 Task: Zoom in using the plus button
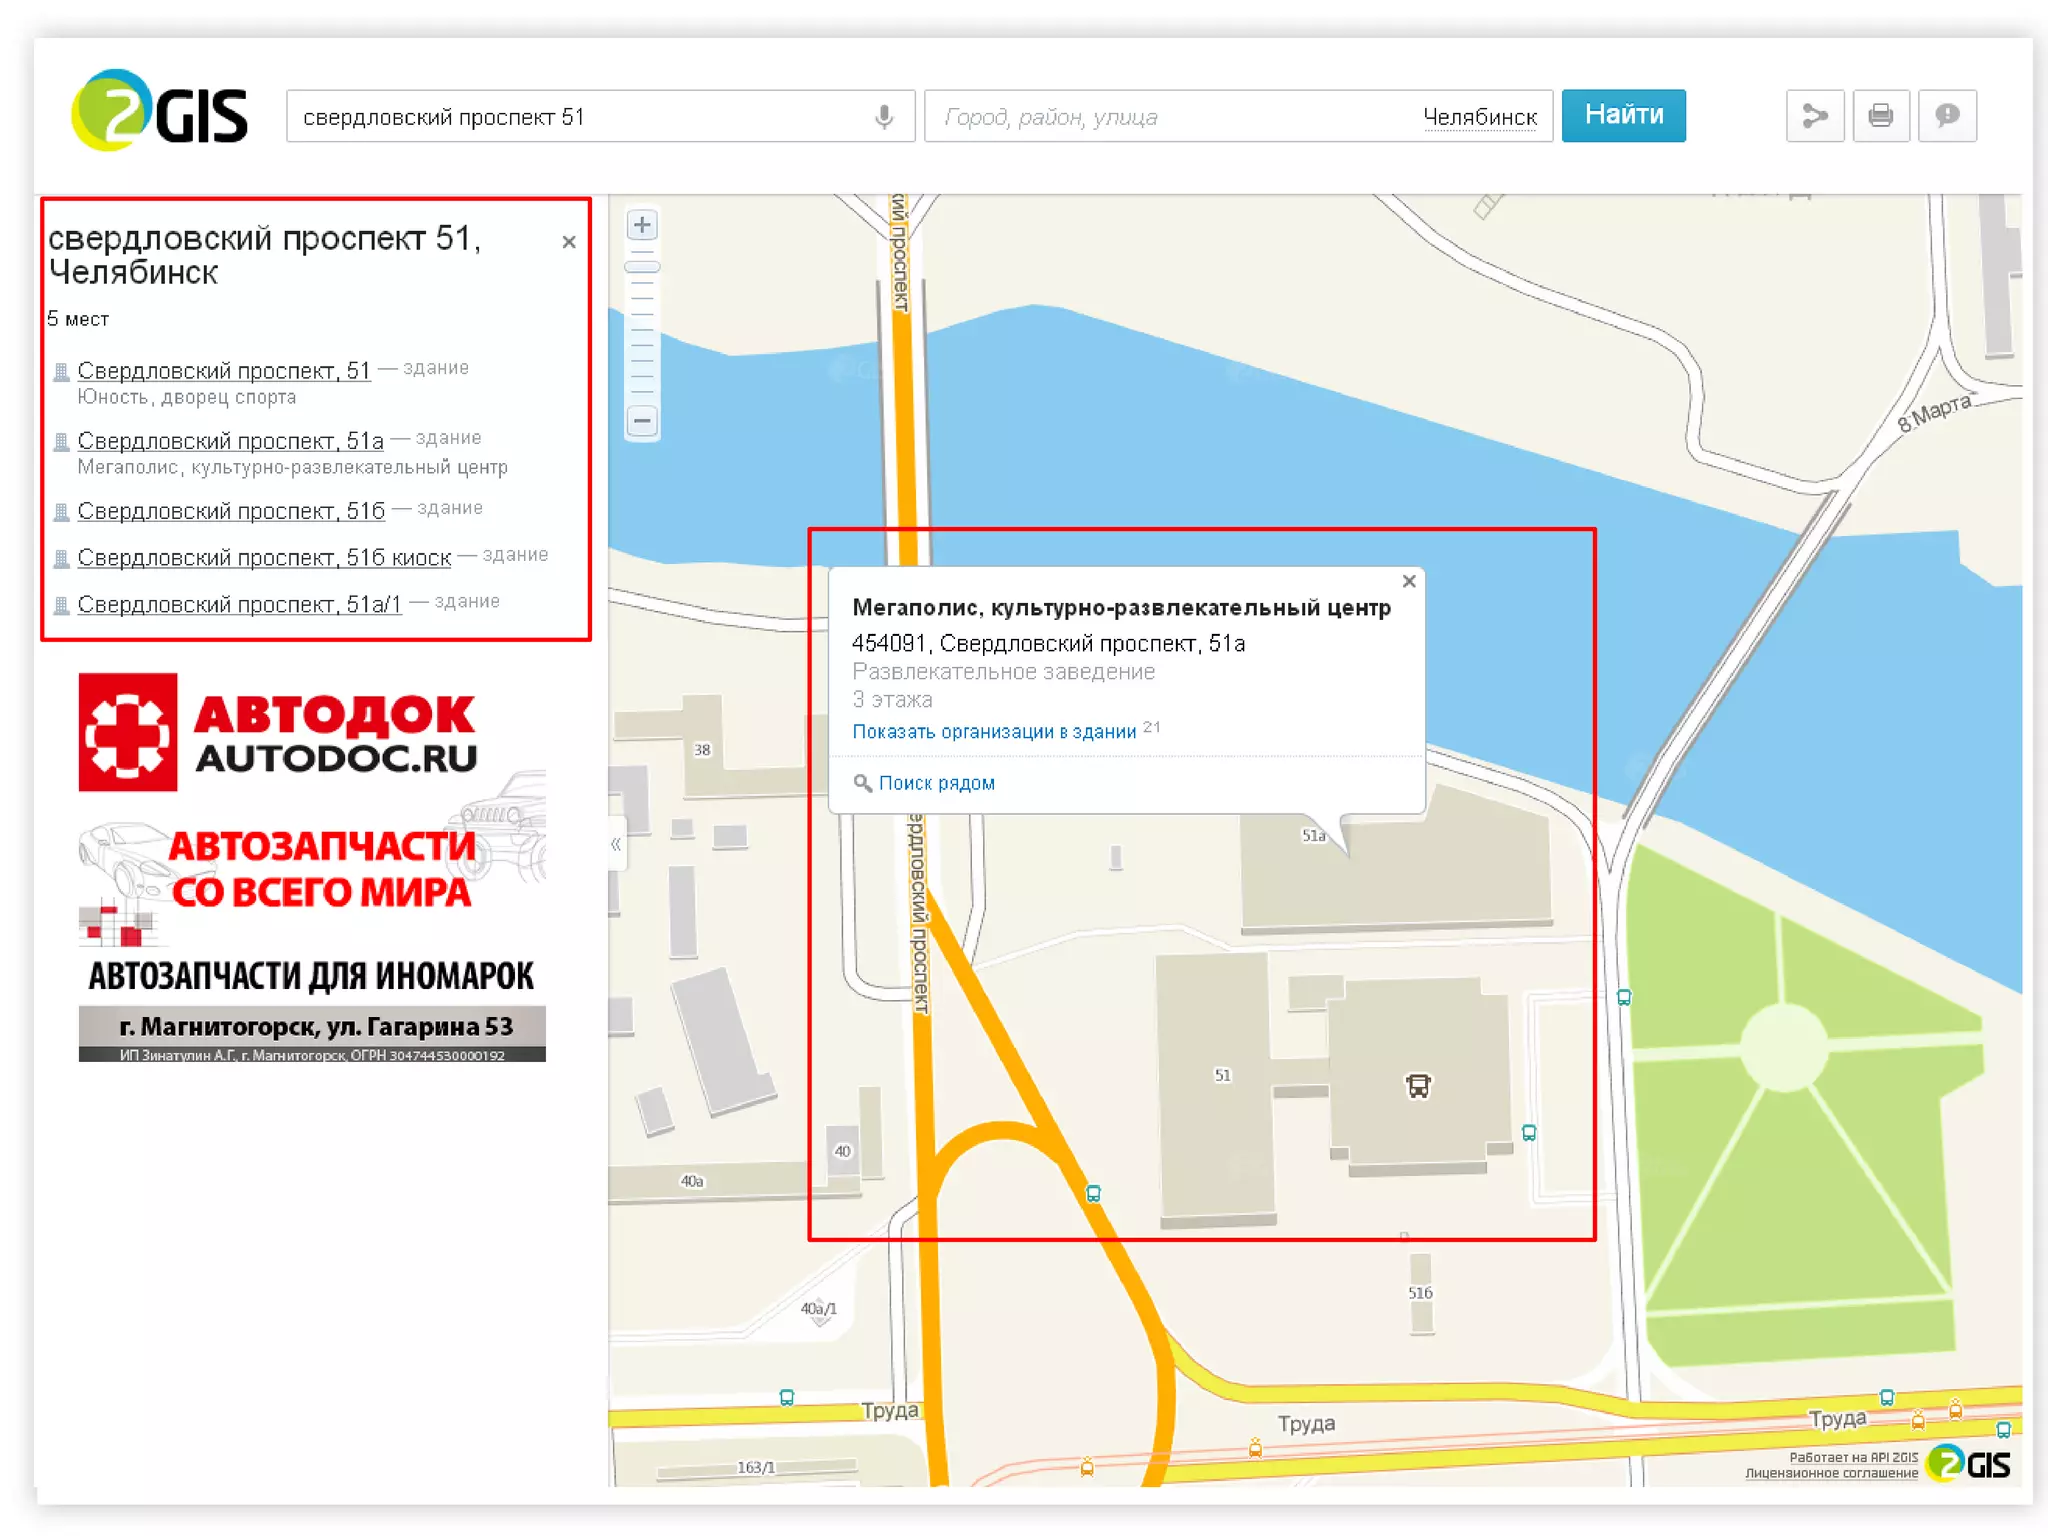tap(642, 225)
